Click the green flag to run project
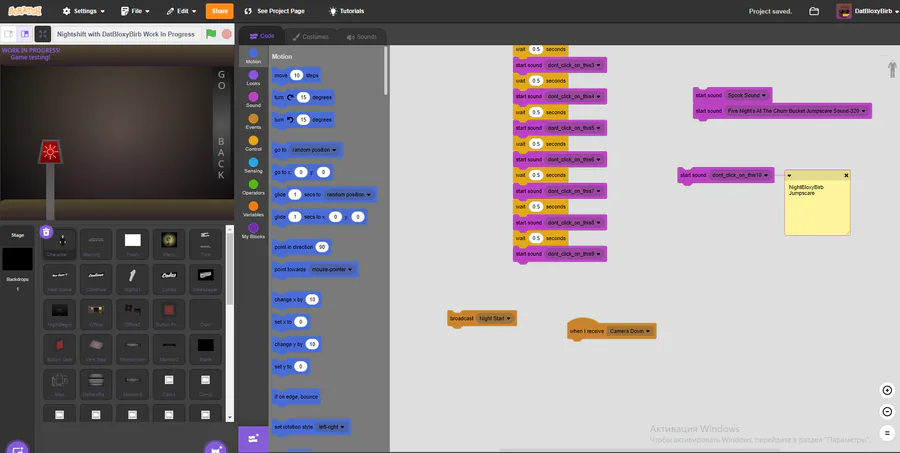 [211, 34]
